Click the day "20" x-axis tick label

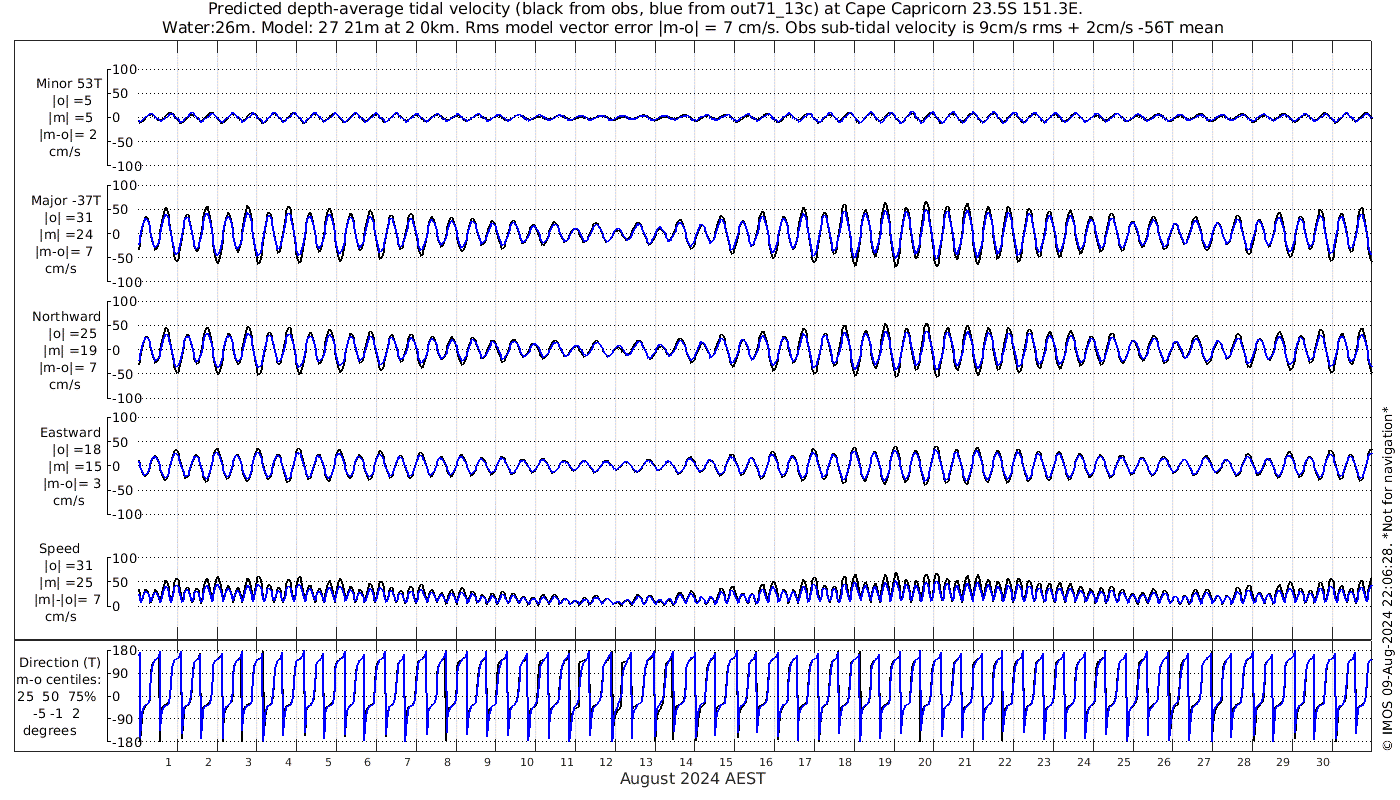point(925,762)
